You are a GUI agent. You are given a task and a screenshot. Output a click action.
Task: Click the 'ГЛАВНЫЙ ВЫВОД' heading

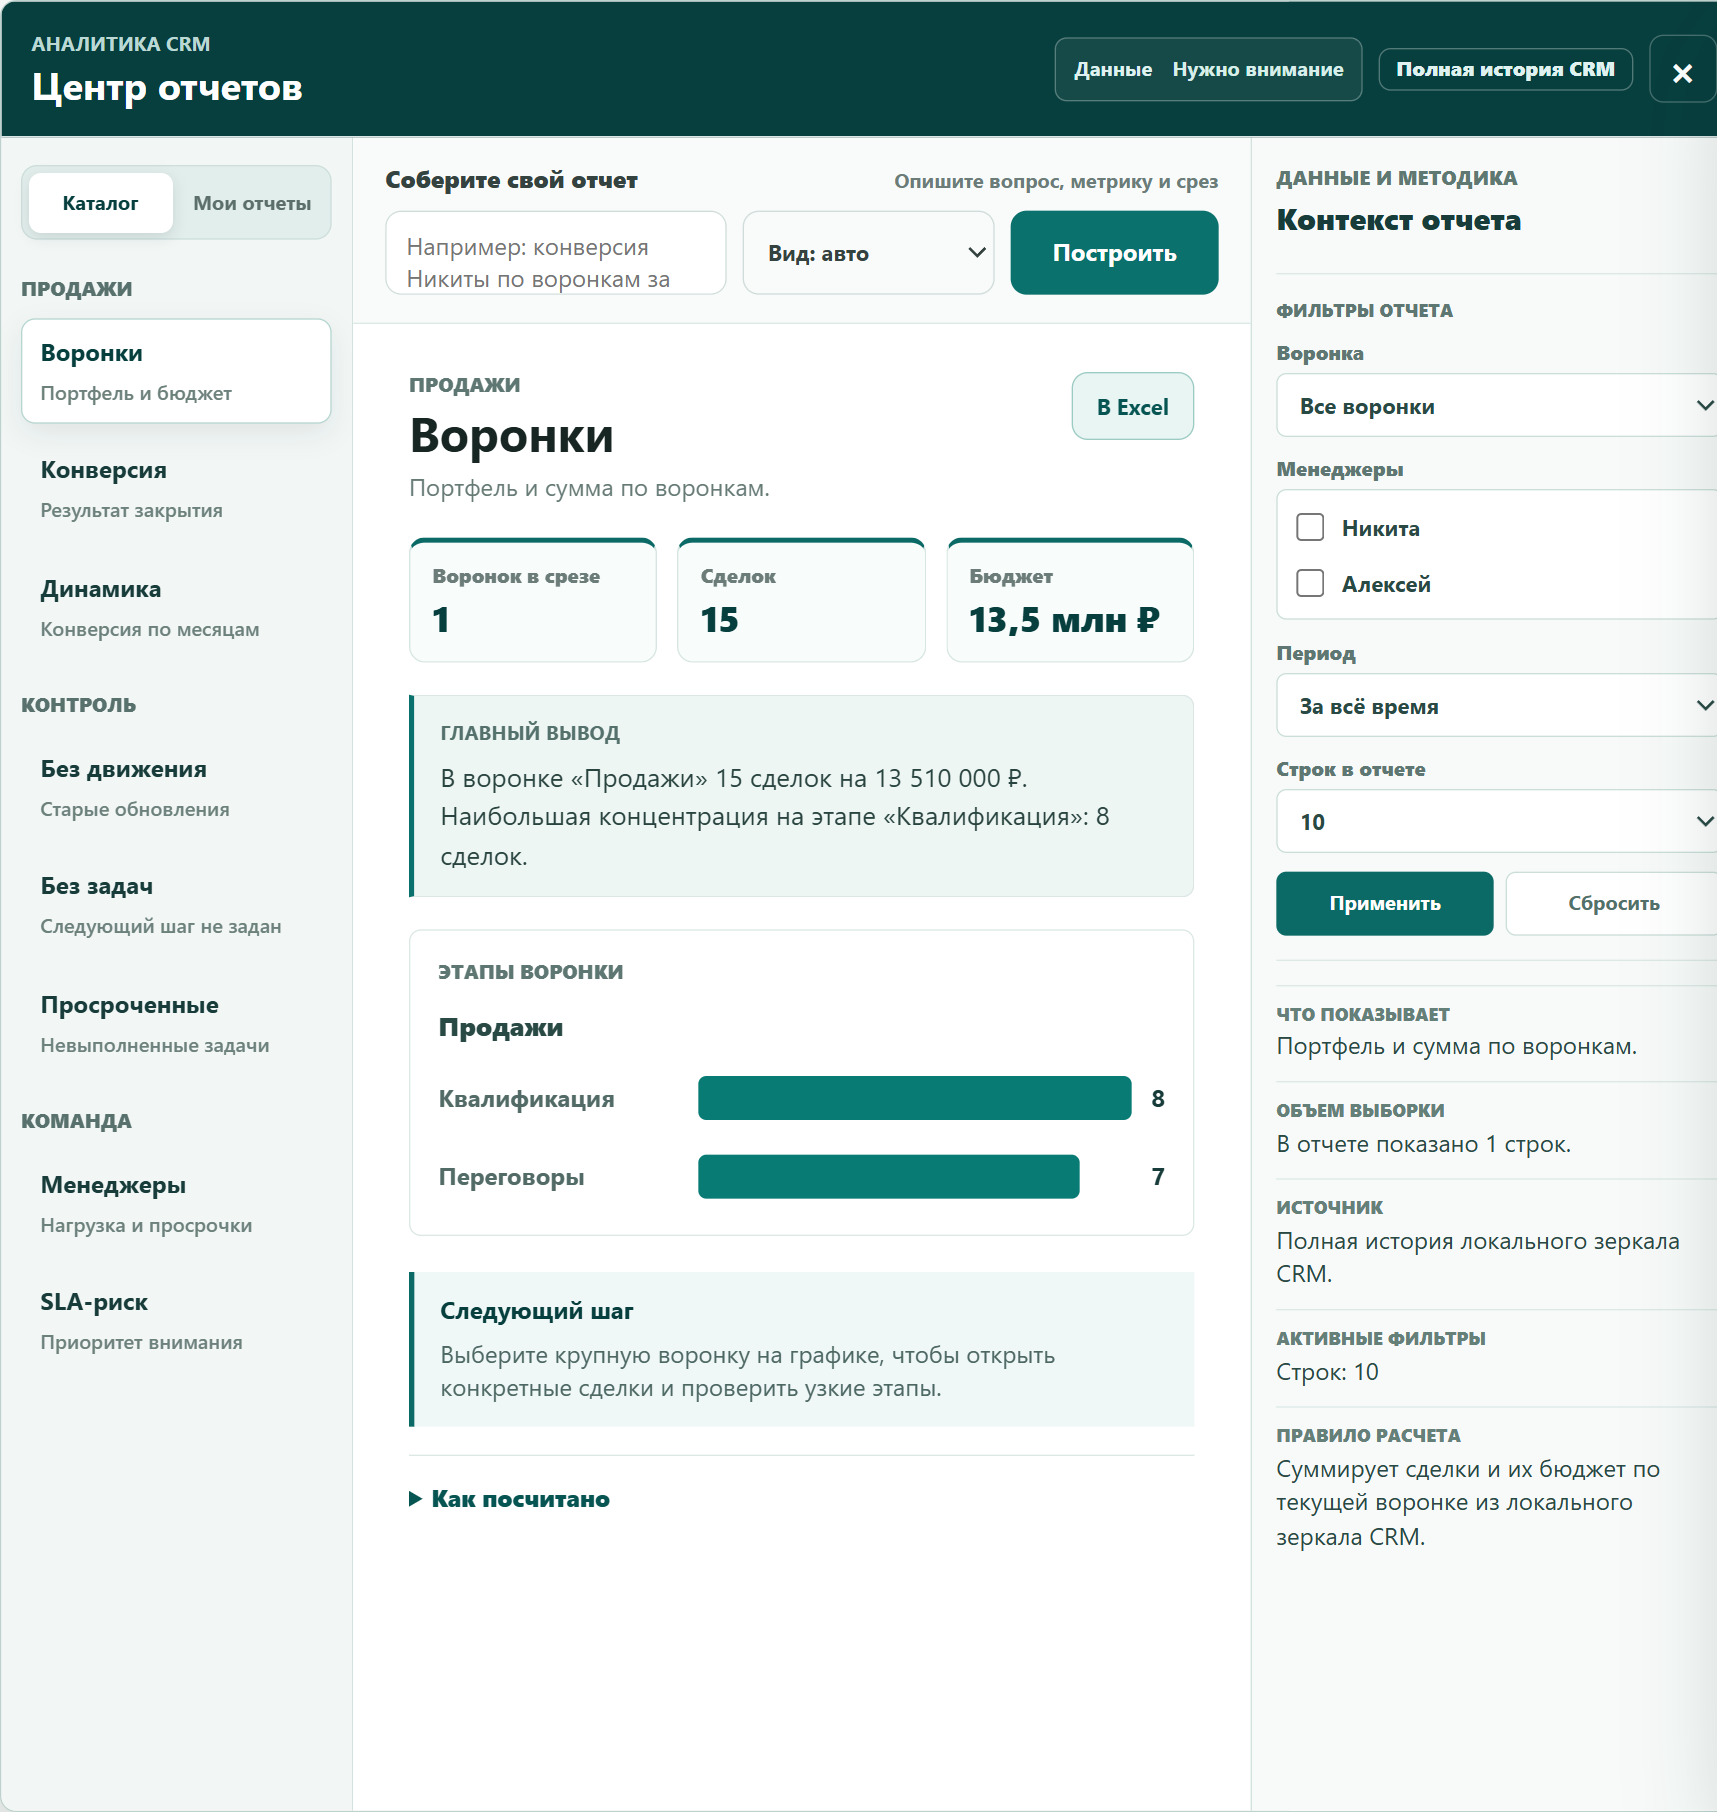pos(530,733)
